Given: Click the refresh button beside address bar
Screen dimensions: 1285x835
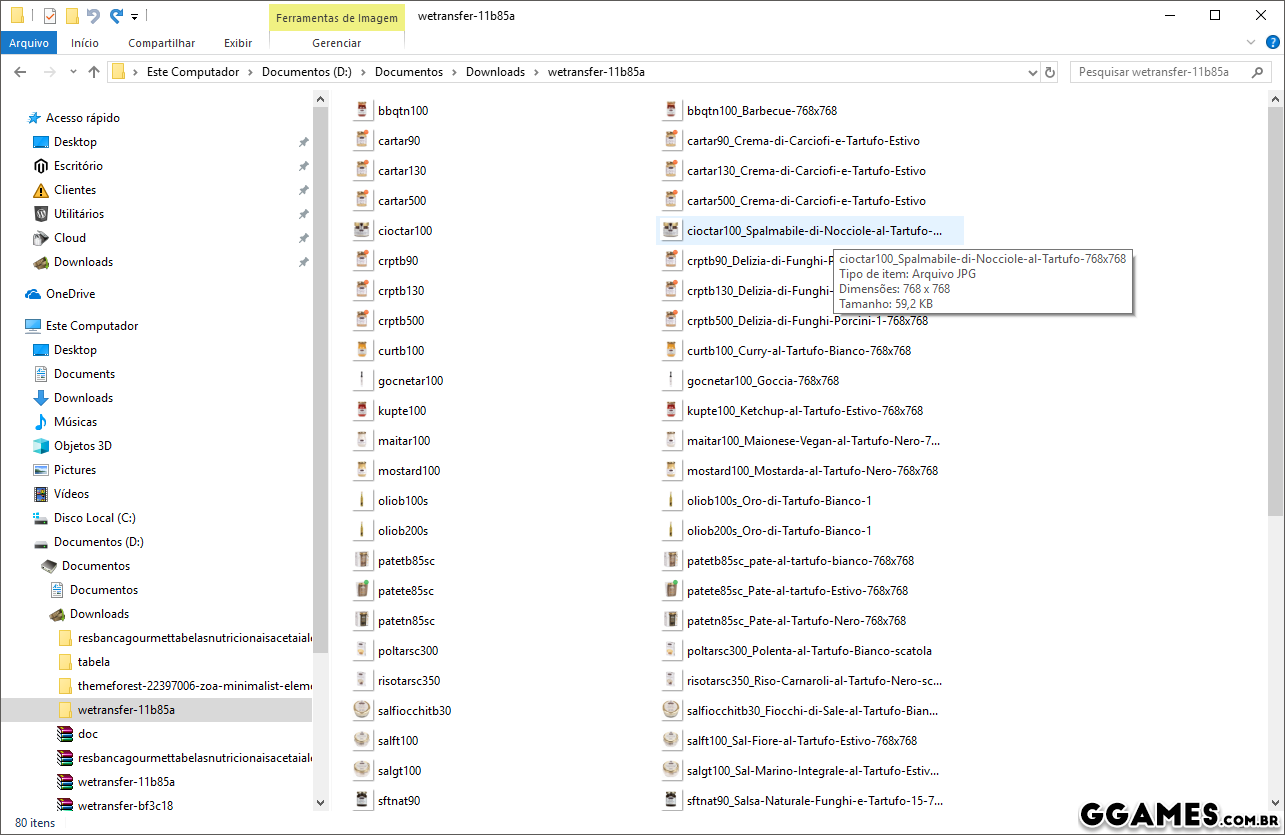Looking at the screenshot, I should 1050,72.
